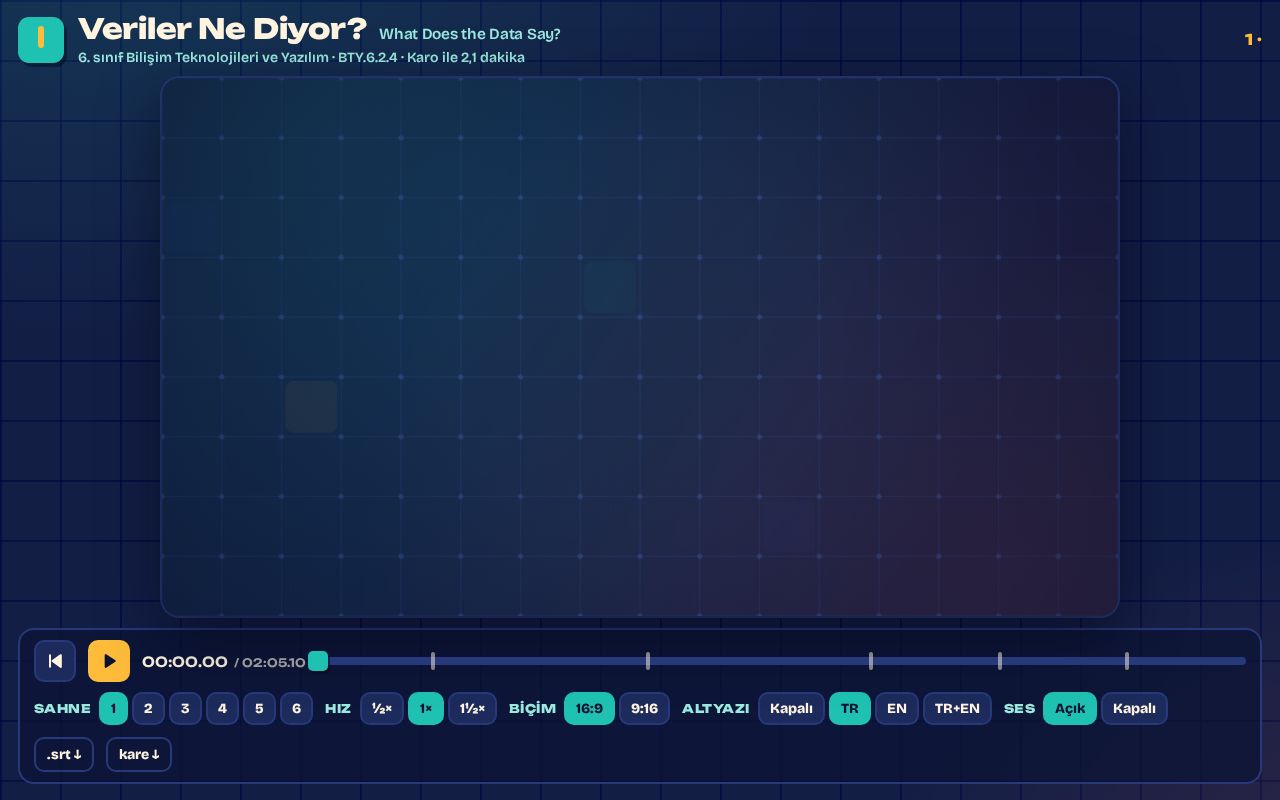Switch format to 9:16
This screenshot has height=800, width=1280.
click(644, 708)
